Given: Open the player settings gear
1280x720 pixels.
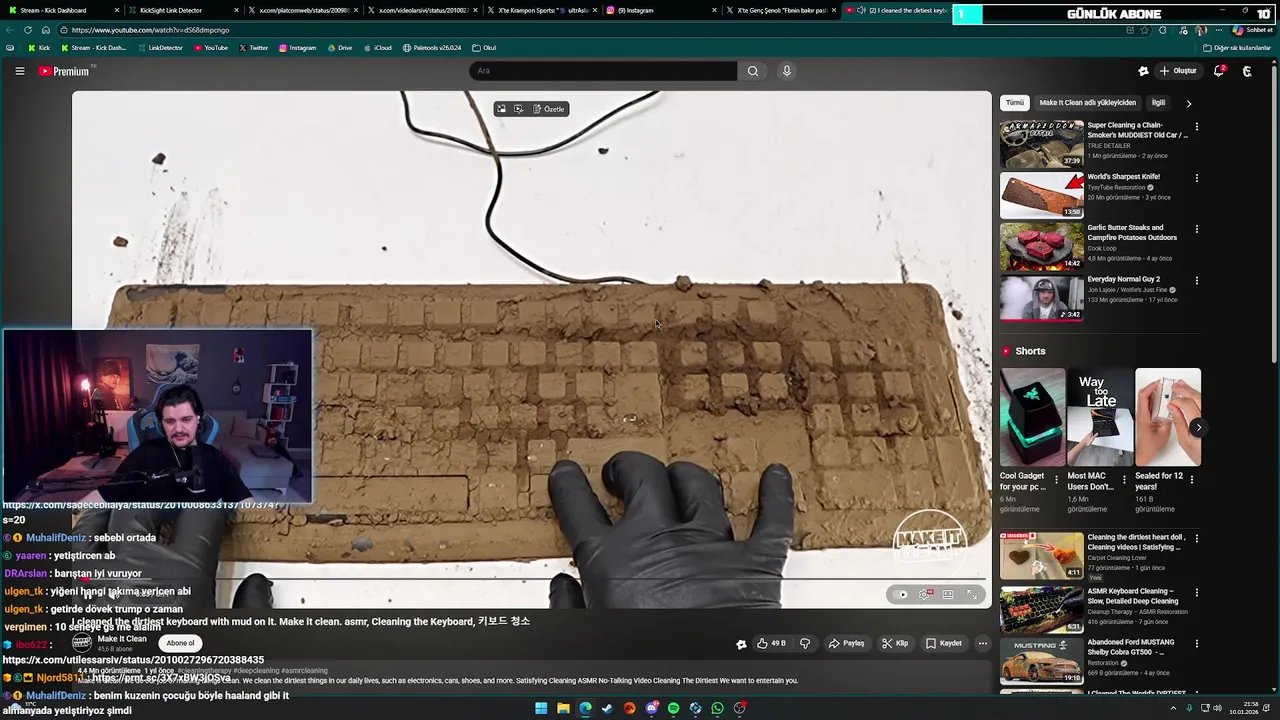Looking at the screenshot, I should pos(925,594).
